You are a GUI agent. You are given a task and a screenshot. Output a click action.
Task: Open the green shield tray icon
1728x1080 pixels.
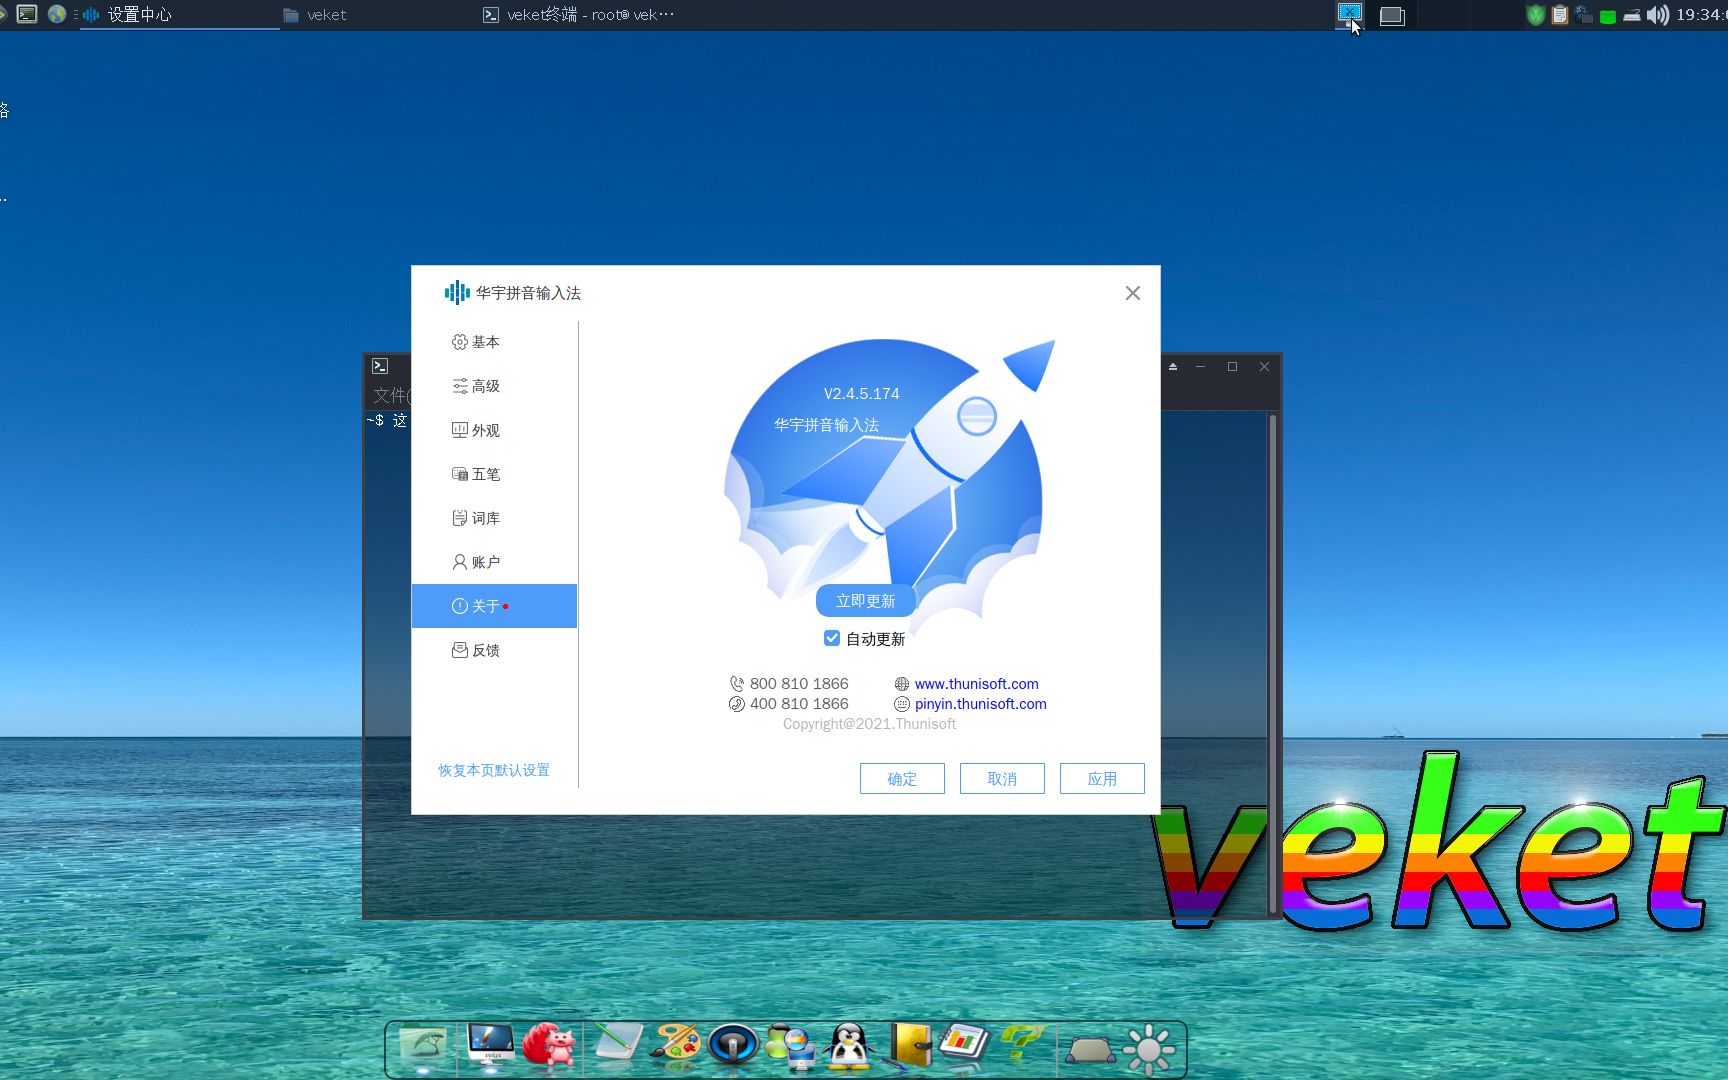[x=1535, y=15]
